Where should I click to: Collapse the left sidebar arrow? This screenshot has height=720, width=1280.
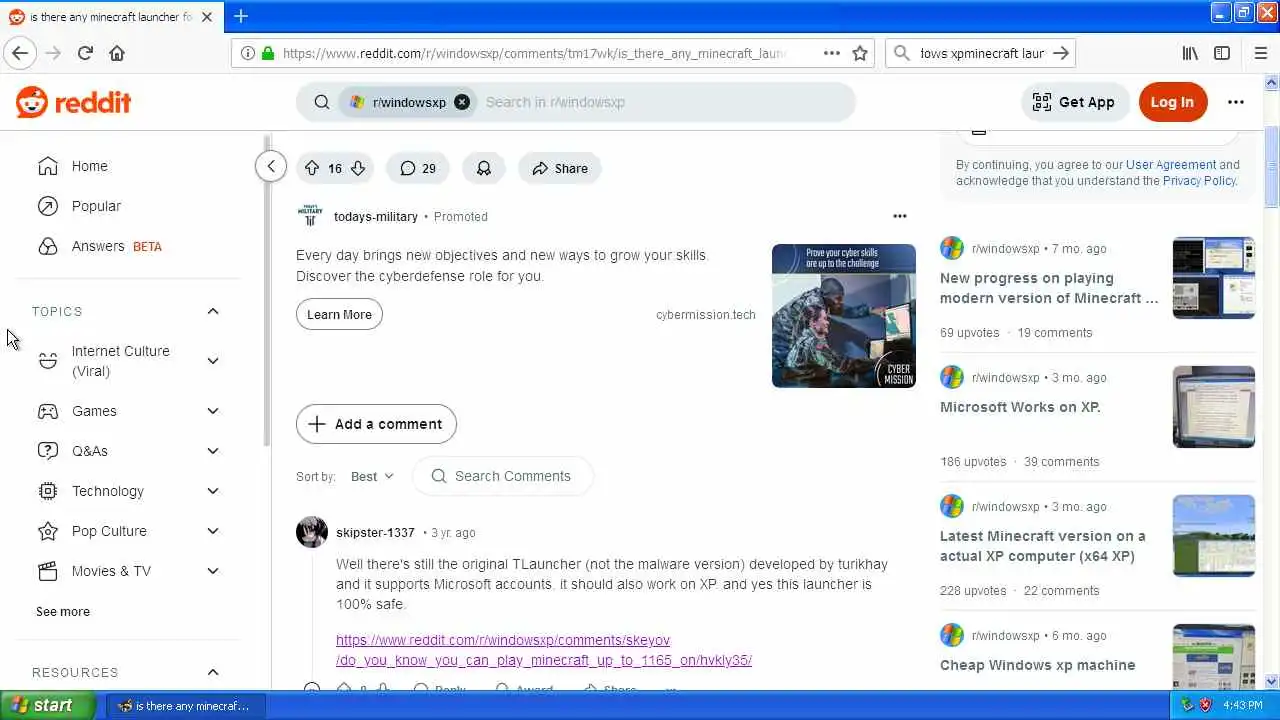(271, 166)
